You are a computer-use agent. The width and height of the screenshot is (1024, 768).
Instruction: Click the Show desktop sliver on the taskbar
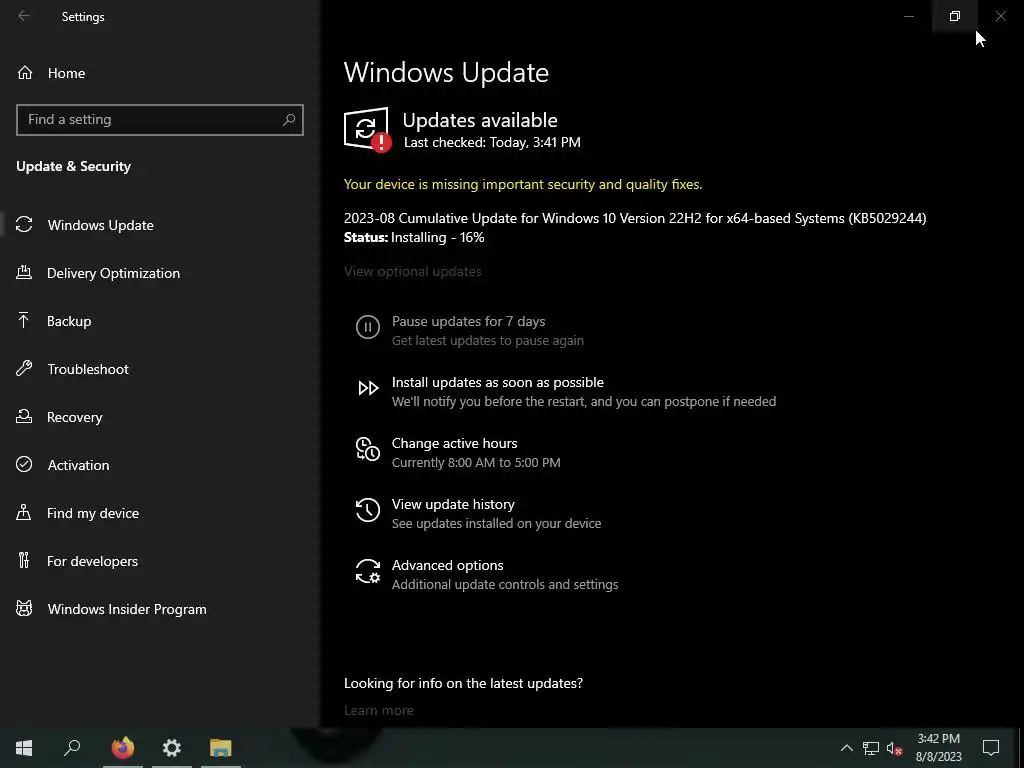coord(1021,748)
